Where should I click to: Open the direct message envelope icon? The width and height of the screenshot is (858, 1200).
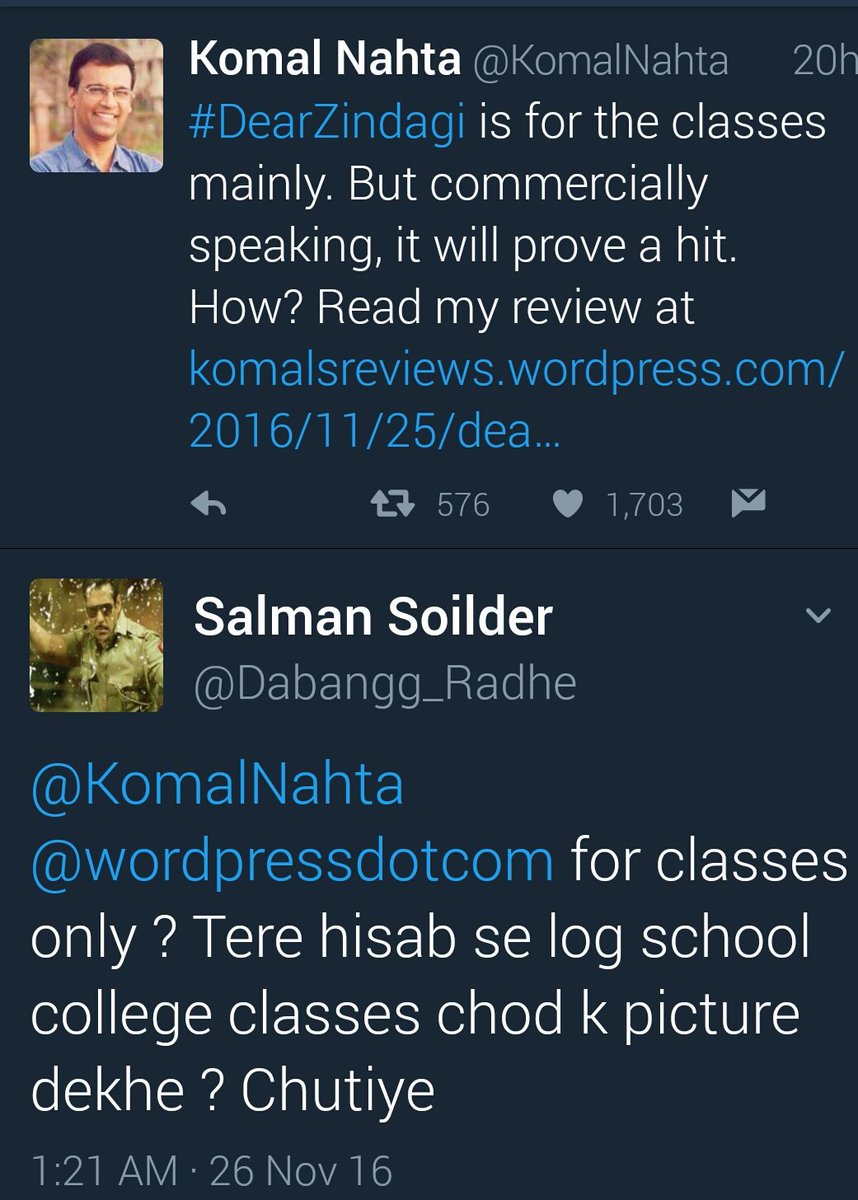pos(748,505)
